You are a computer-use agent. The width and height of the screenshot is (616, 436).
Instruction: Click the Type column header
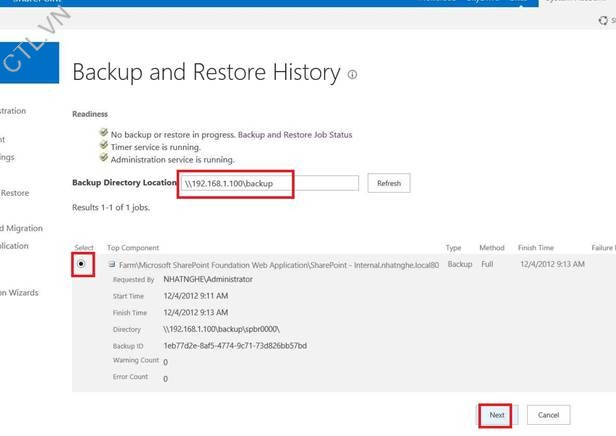453,248
